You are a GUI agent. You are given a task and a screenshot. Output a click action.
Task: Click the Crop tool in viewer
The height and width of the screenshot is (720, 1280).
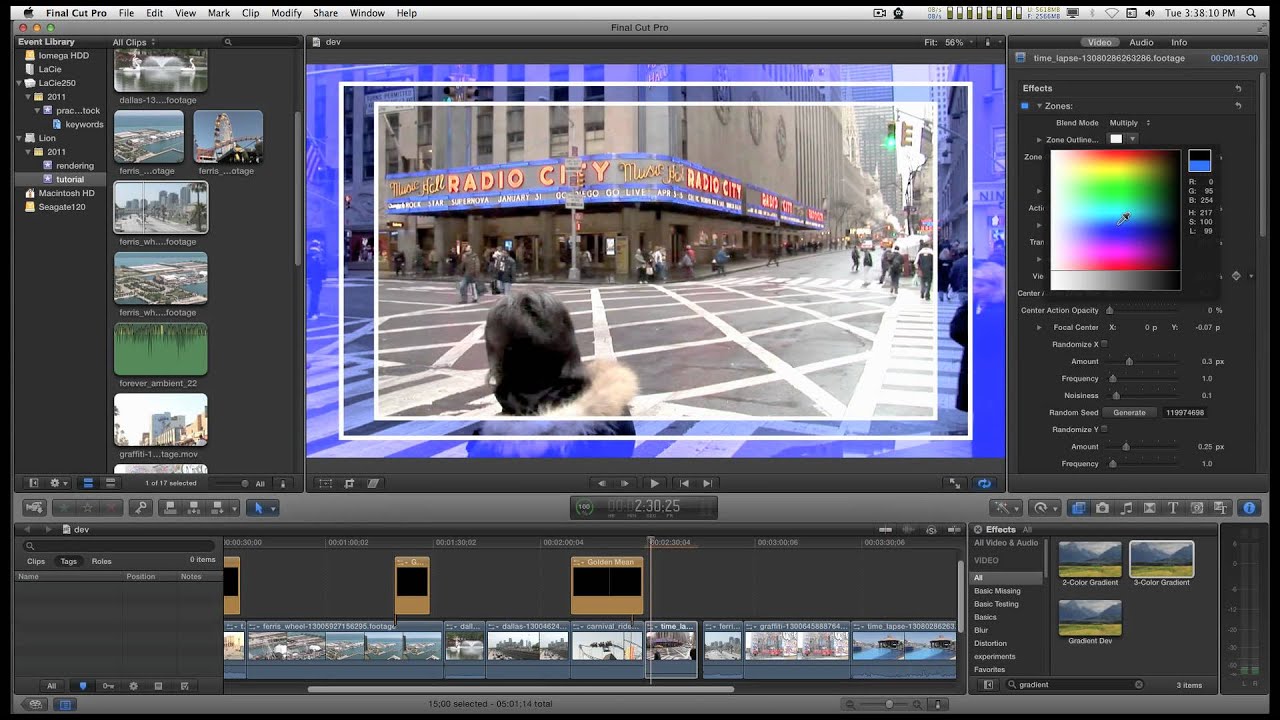(349, 483)
